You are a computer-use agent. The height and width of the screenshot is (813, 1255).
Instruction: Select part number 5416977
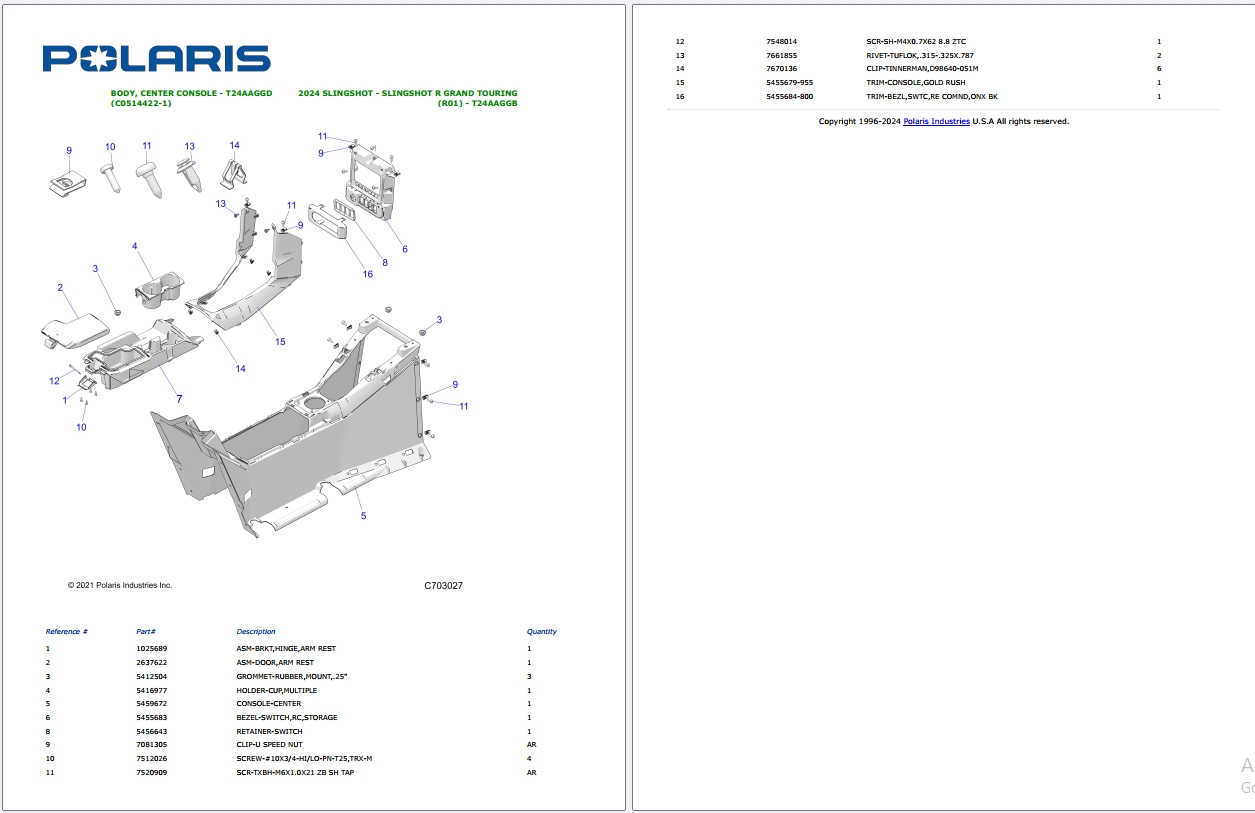[152, 690]
